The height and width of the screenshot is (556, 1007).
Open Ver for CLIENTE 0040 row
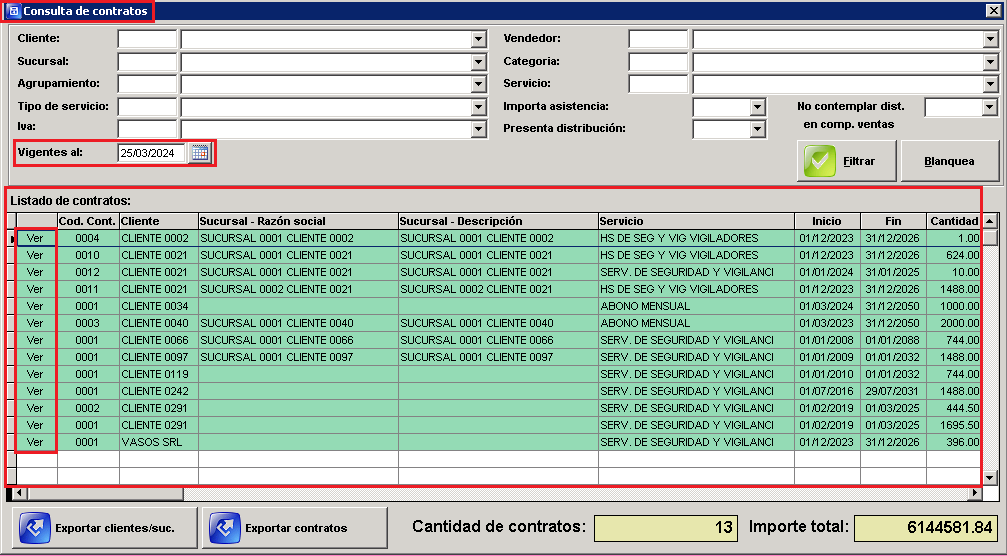35,323
